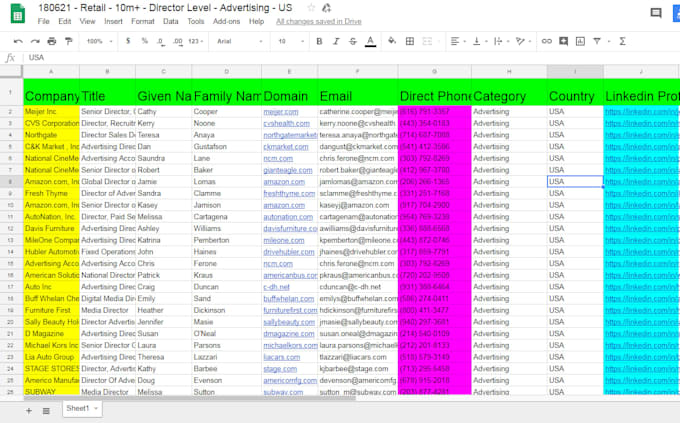Select the Country header cell
680x423 pixels.
click(575, 92)
